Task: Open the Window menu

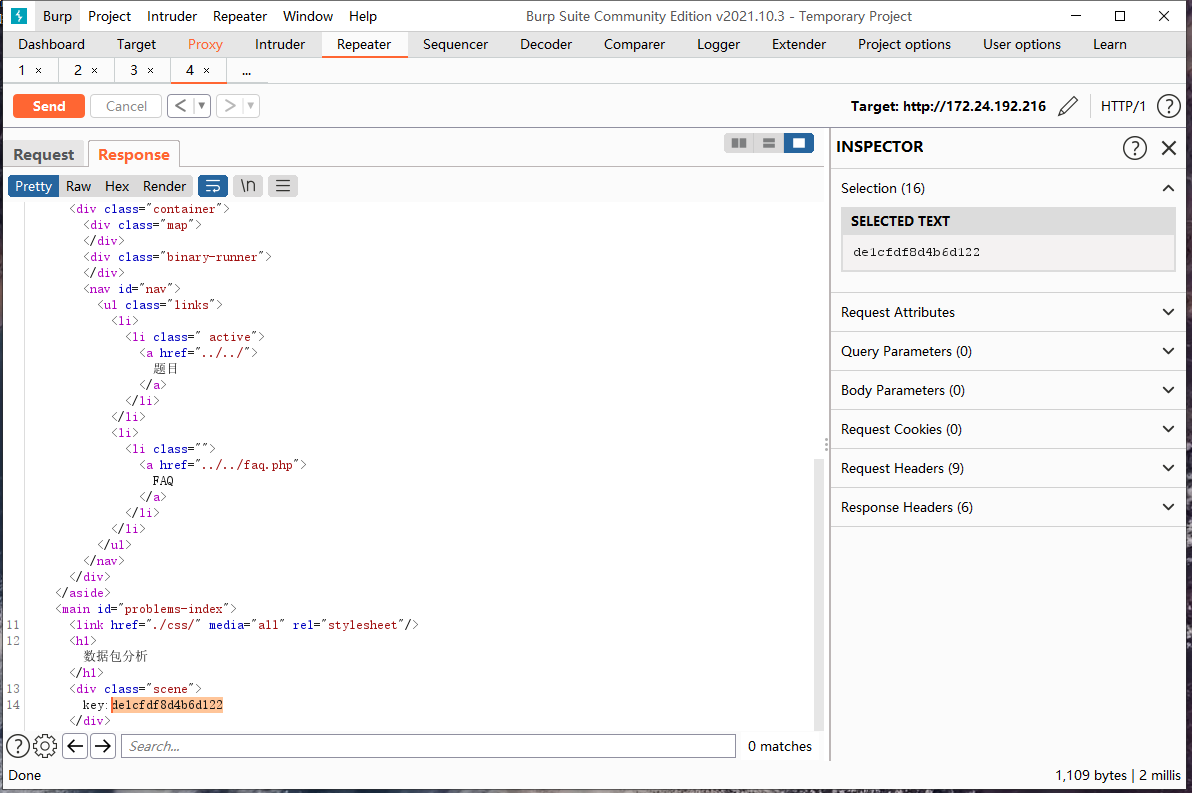Action: point(308,16)
